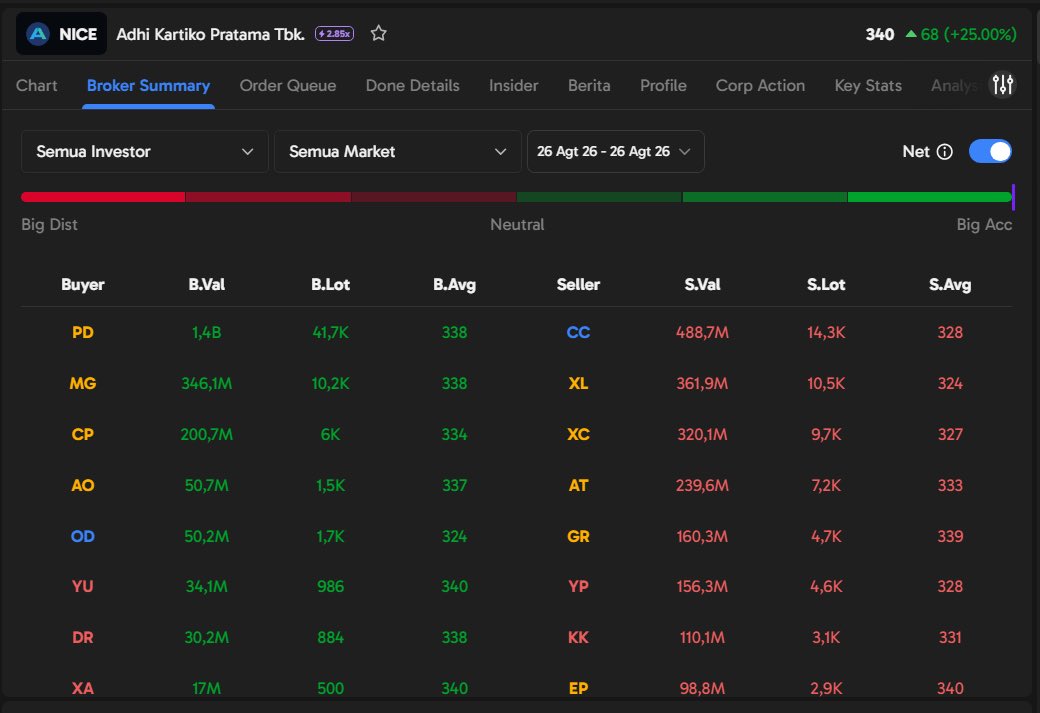Click the 14,3K sell lot cell
Viewport: 1040px width, 713px height.
[x=826, y=332]
